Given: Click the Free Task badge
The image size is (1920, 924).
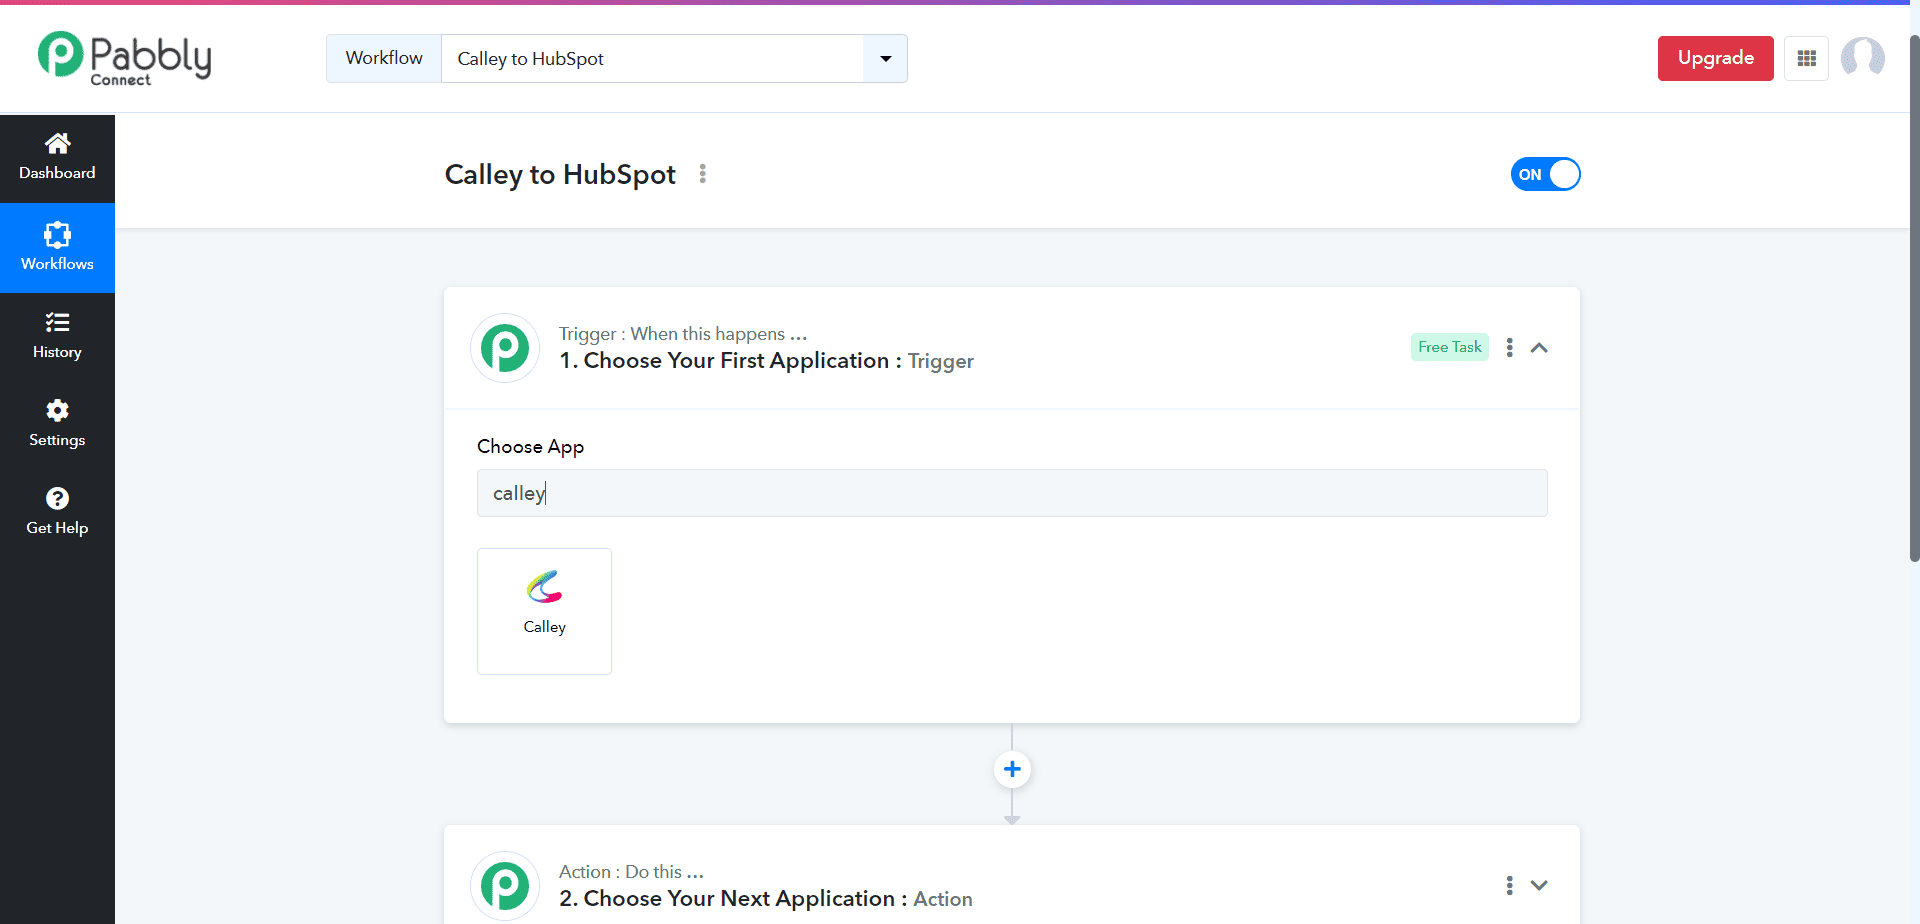Looking at the screenshot, I should tap(1450, 347).
